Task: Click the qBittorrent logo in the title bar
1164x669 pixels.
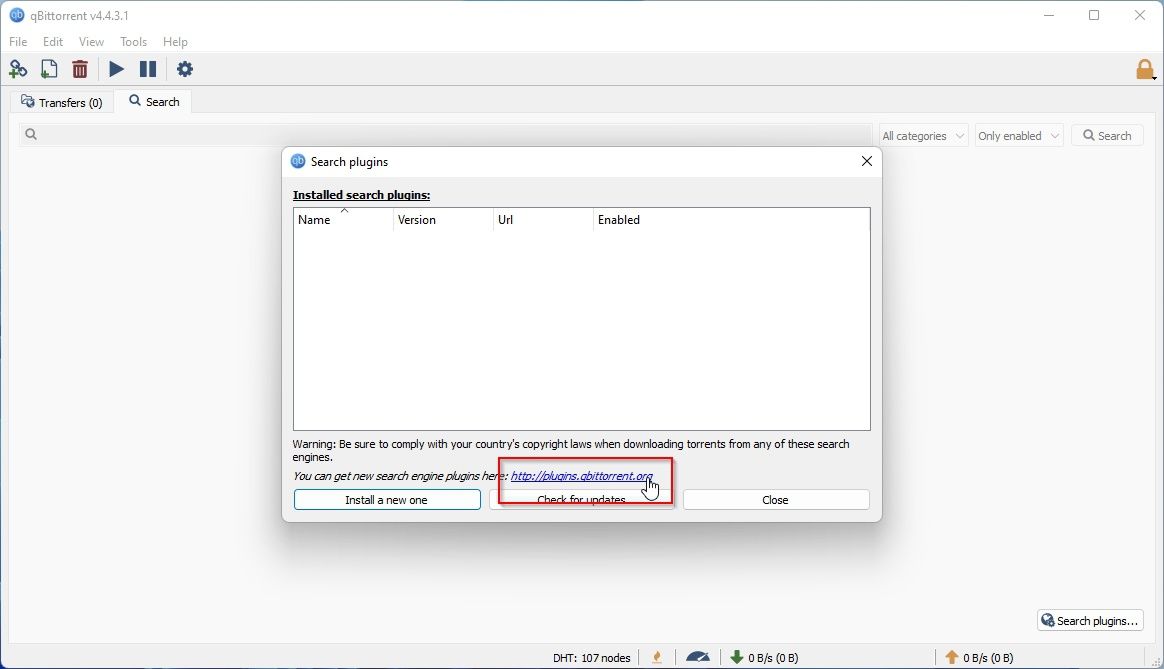Action: (16, 15)
